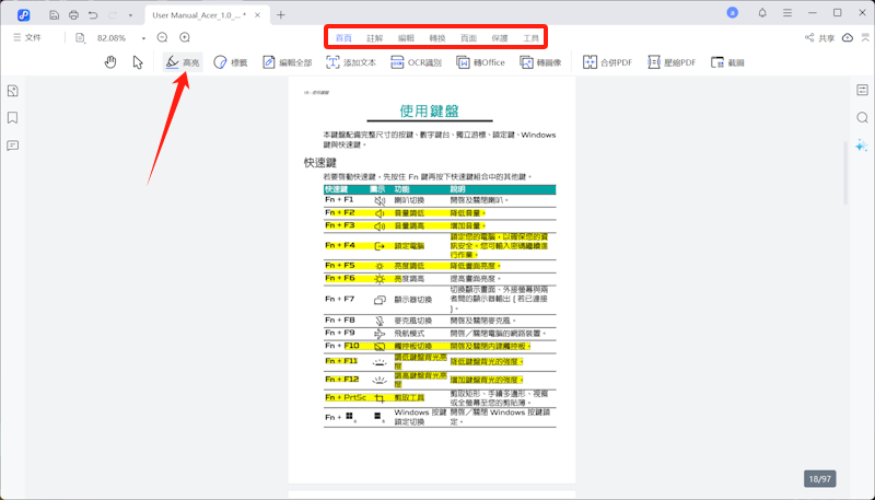875x500 pixels.
Task: Click the 共享 share button
Action: [819, 38]
